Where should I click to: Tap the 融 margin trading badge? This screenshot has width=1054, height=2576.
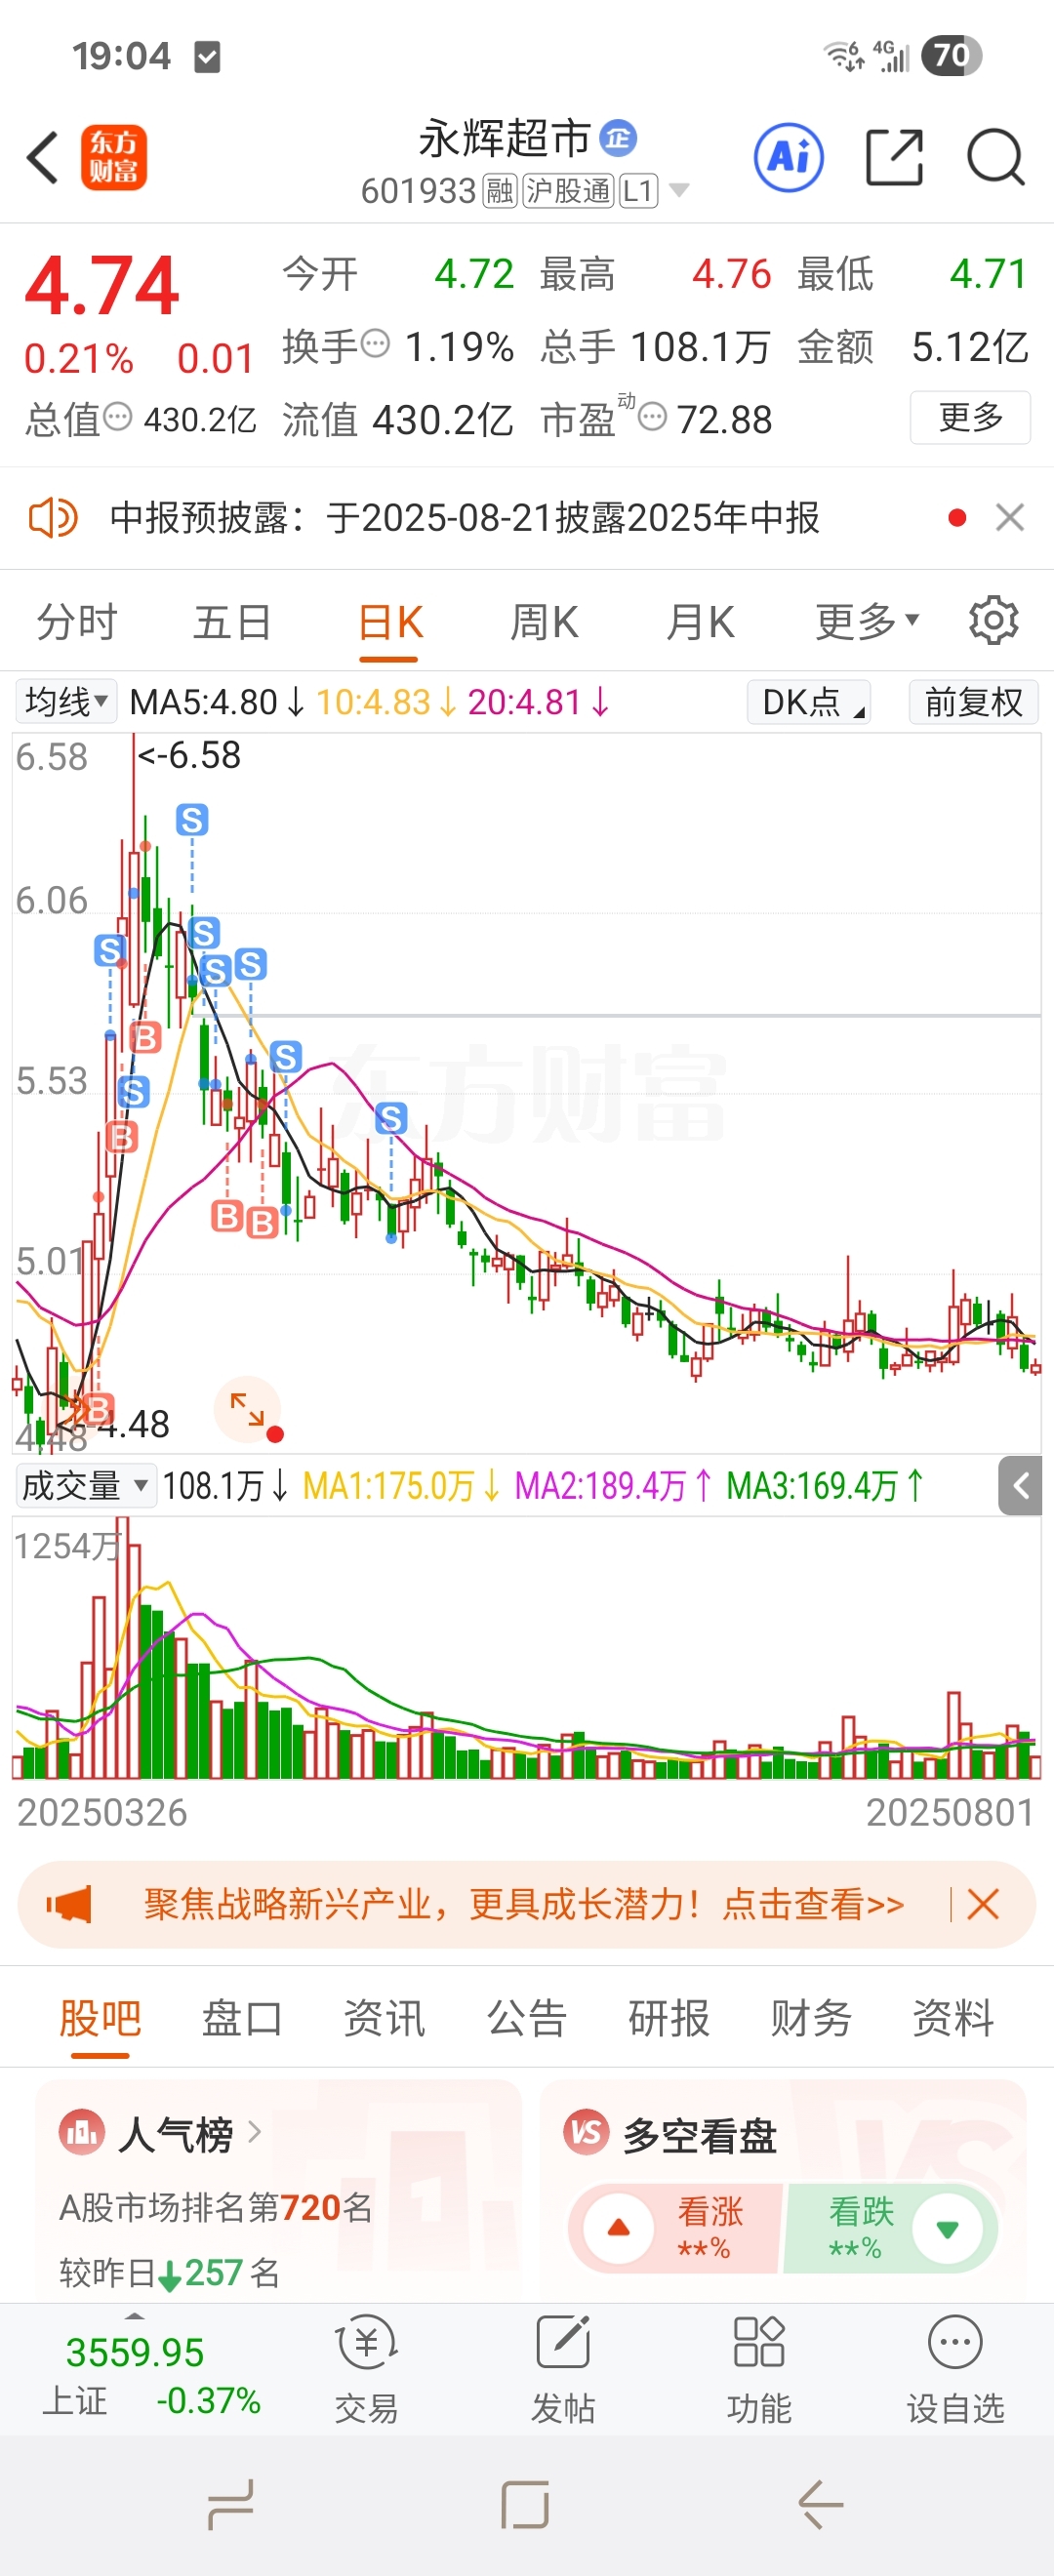click(500, 190)
